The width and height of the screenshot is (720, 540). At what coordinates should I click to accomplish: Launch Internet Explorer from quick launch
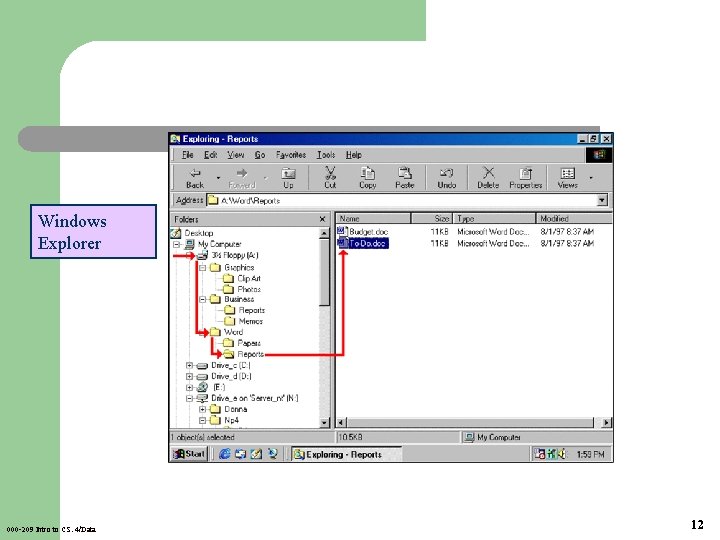point(225,454)
